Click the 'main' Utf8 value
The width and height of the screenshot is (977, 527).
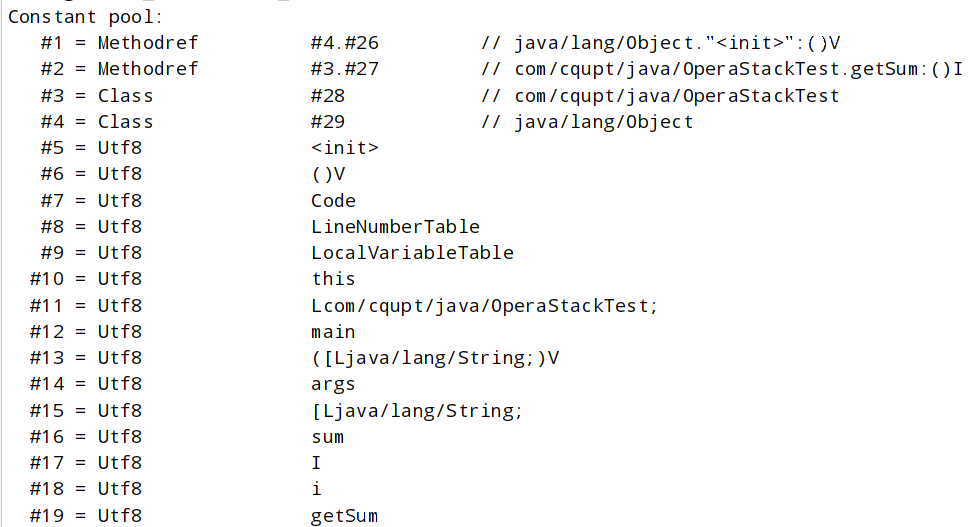pyautogui.click(x=333, y=333)
